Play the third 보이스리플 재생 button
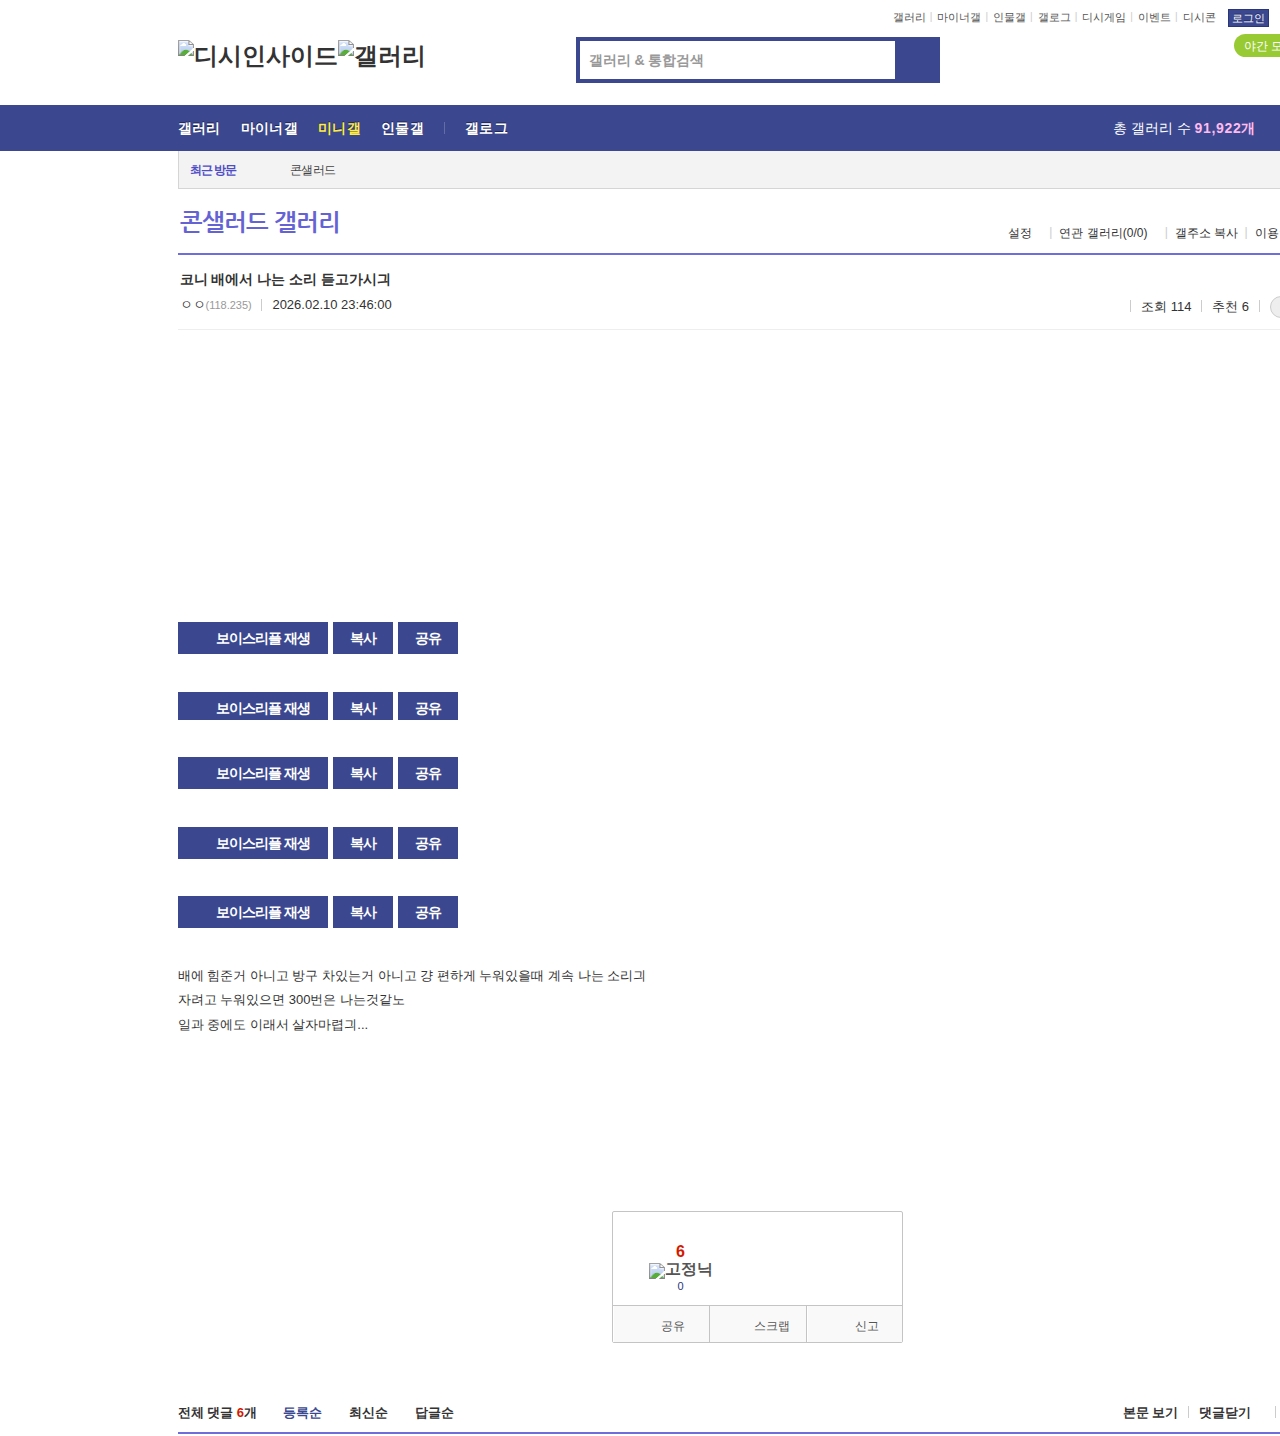This screenshot has height=1436, width=1280. [253, 773]
